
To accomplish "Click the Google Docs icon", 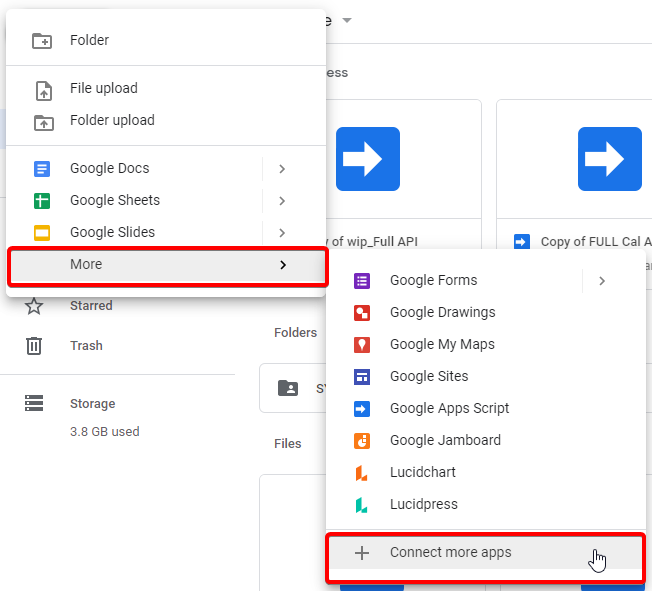I will [42, 169].
